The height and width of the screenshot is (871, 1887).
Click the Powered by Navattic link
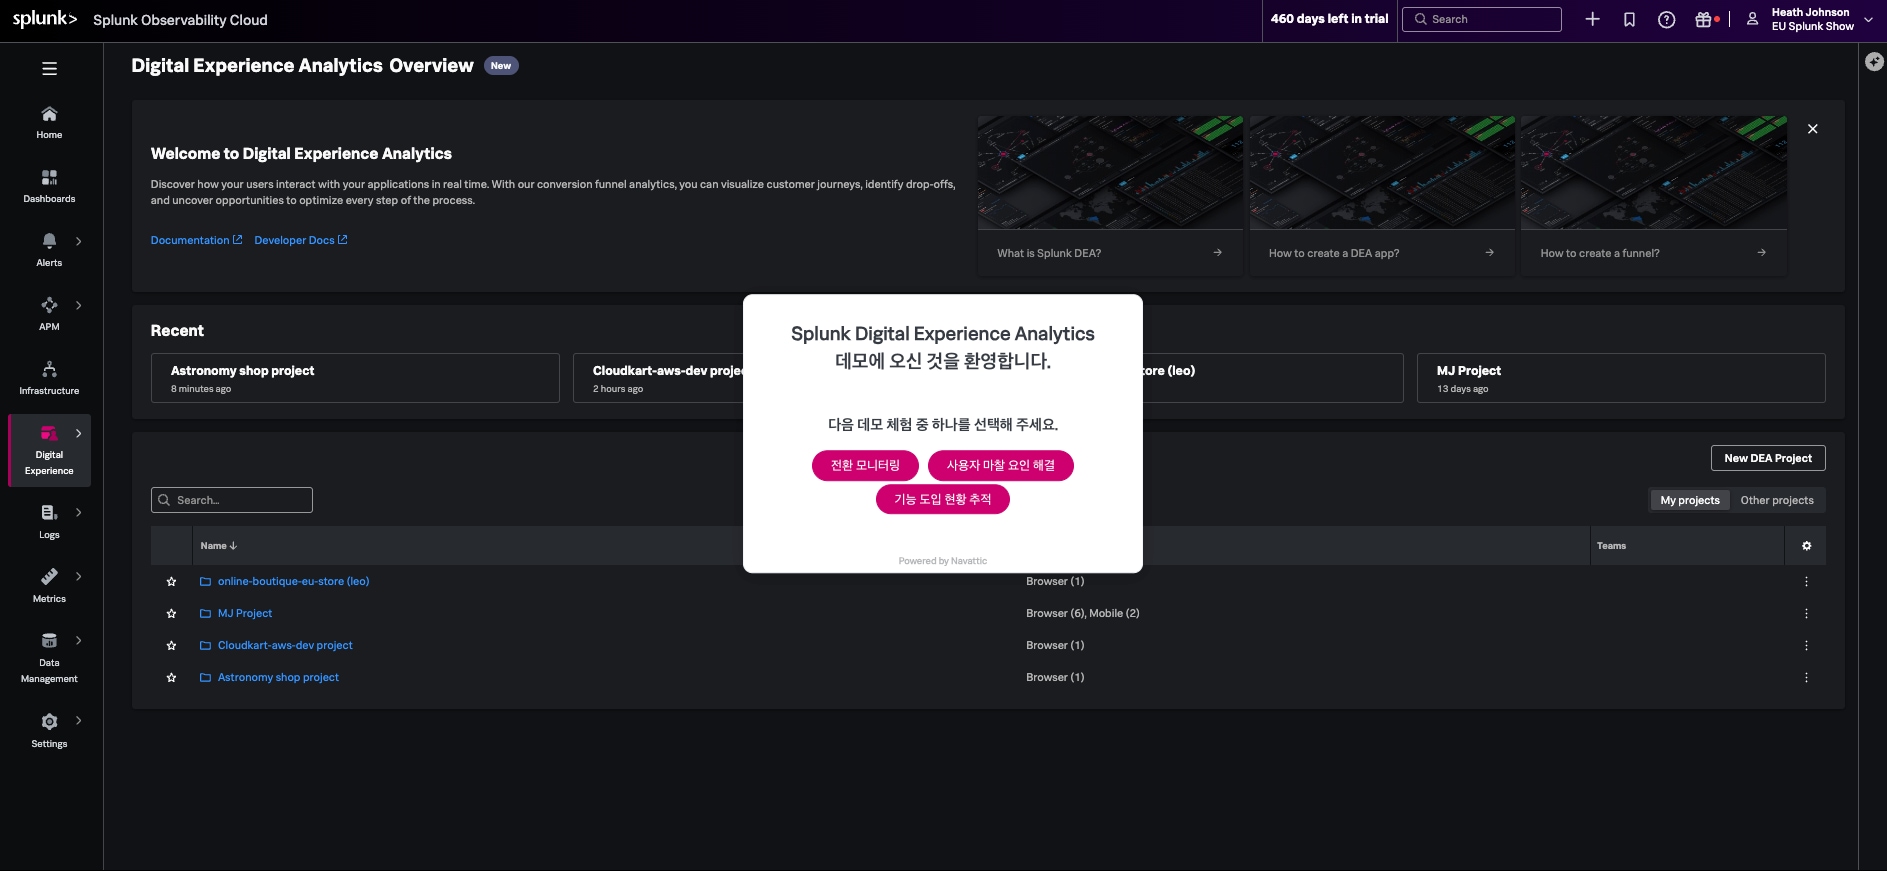(943, 561)
